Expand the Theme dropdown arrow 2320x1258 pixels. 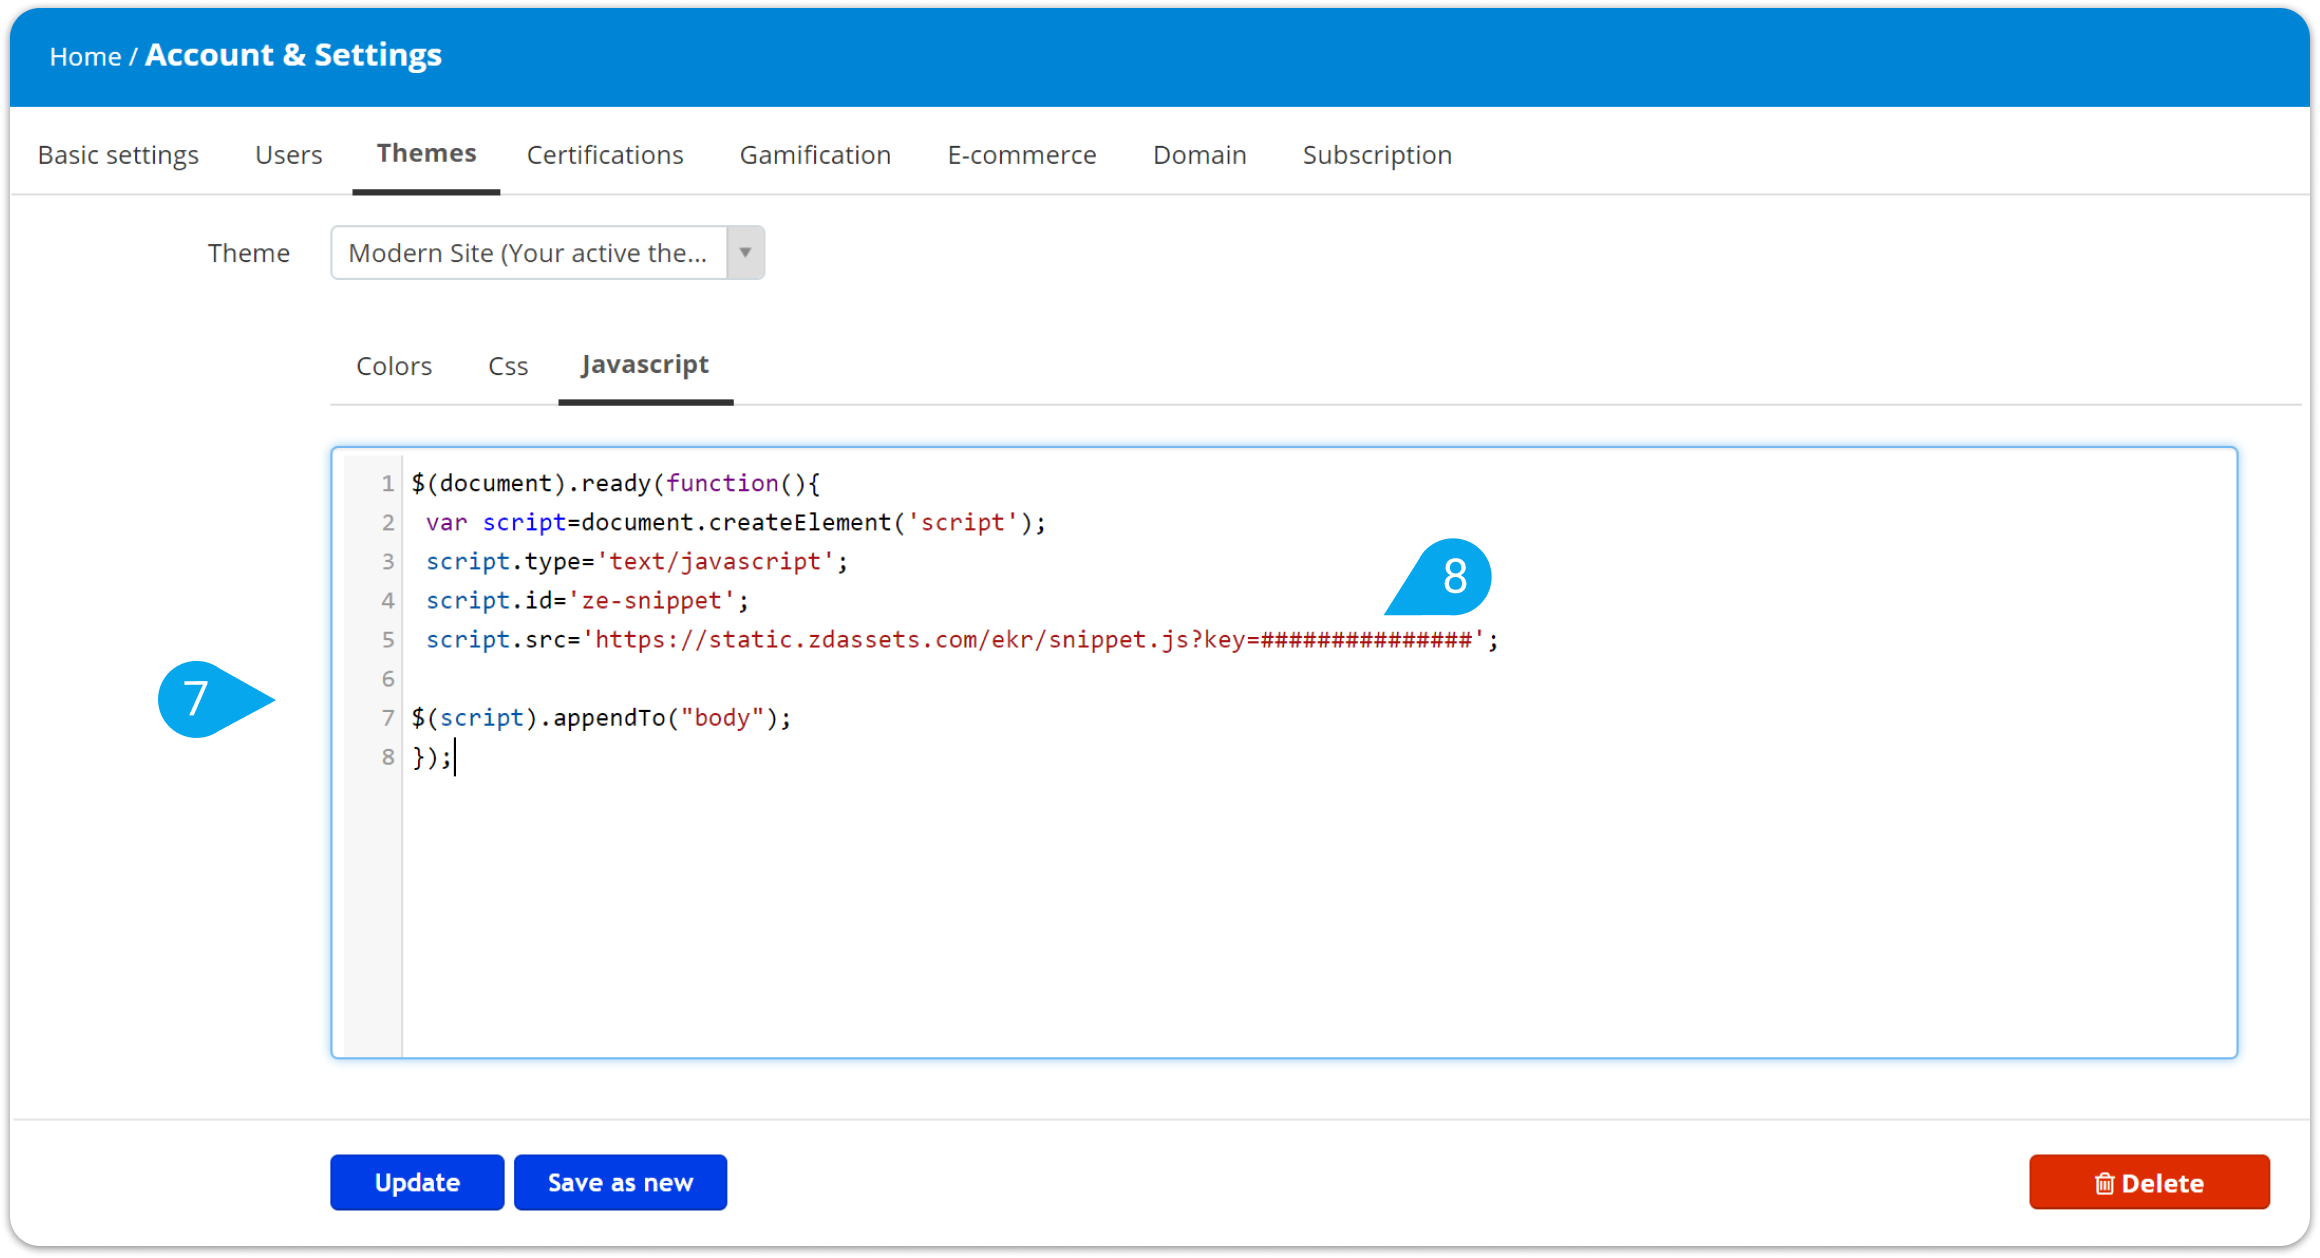pos(745,253)
